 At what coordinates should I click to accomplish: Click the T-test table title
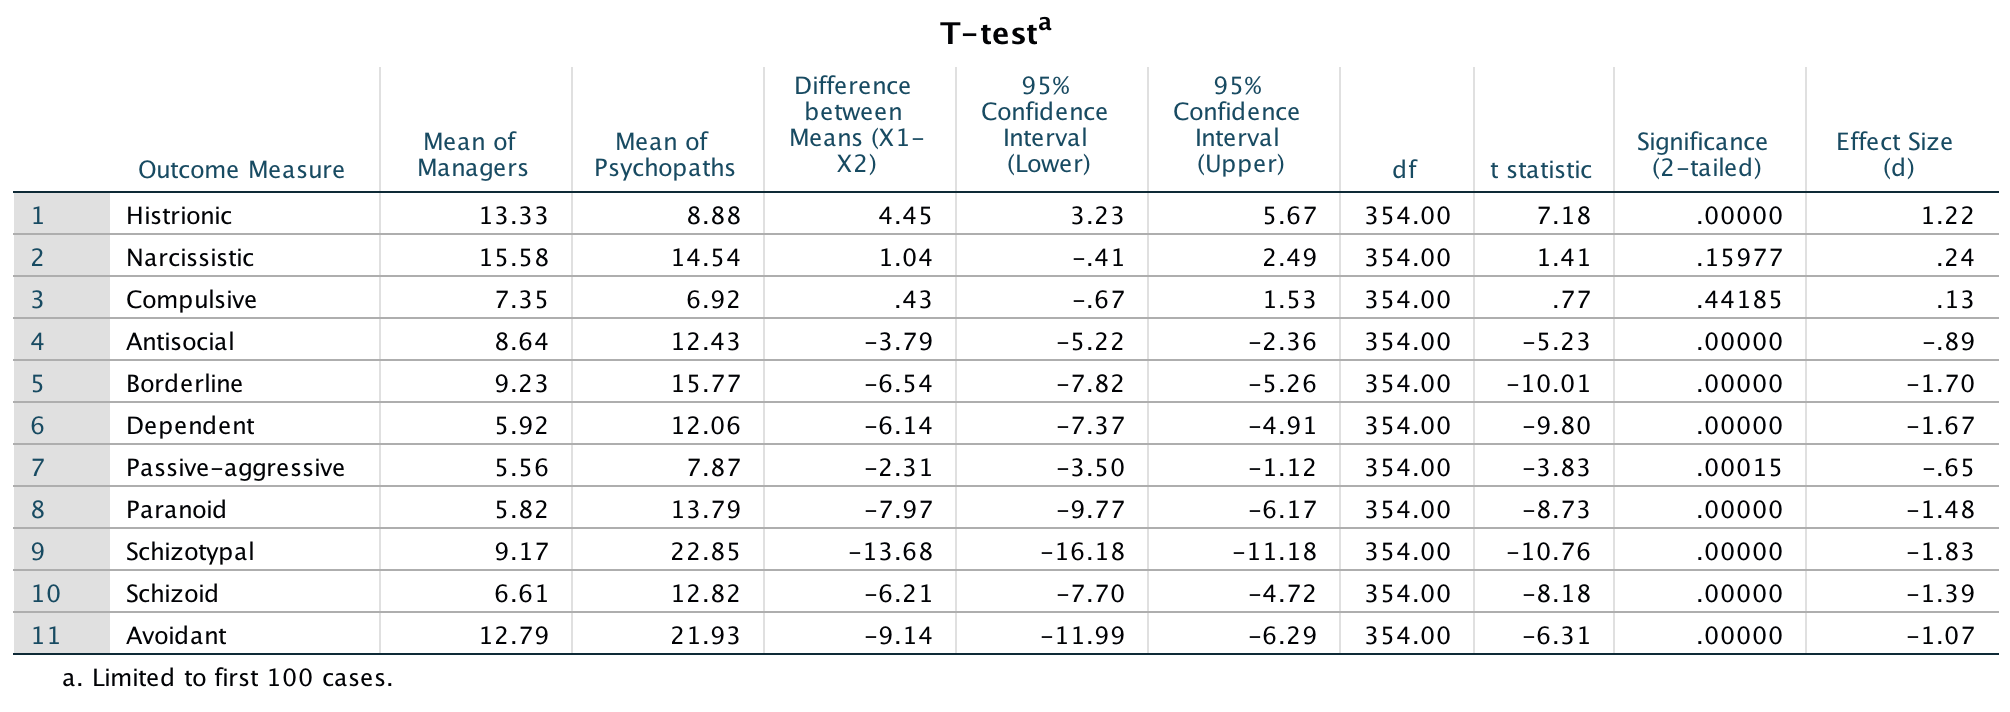(994, 33)
